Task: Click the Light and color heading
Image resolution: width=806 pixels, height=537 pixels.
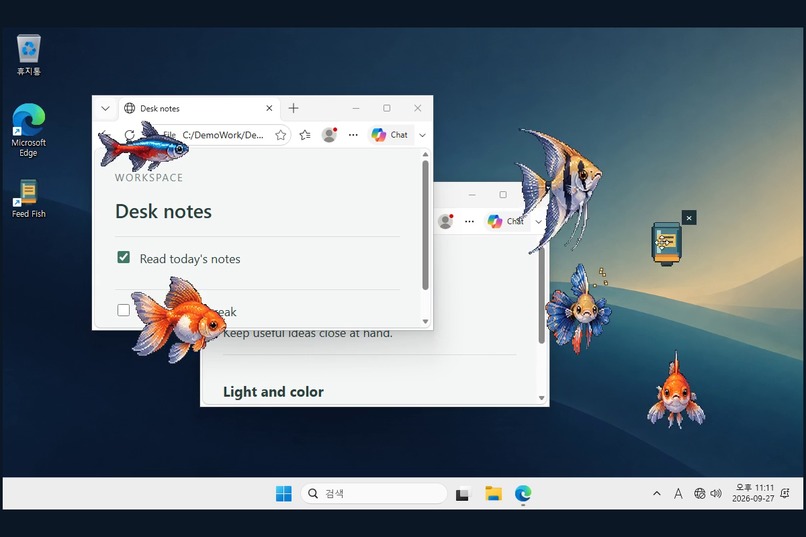Action: coord(273,392)
